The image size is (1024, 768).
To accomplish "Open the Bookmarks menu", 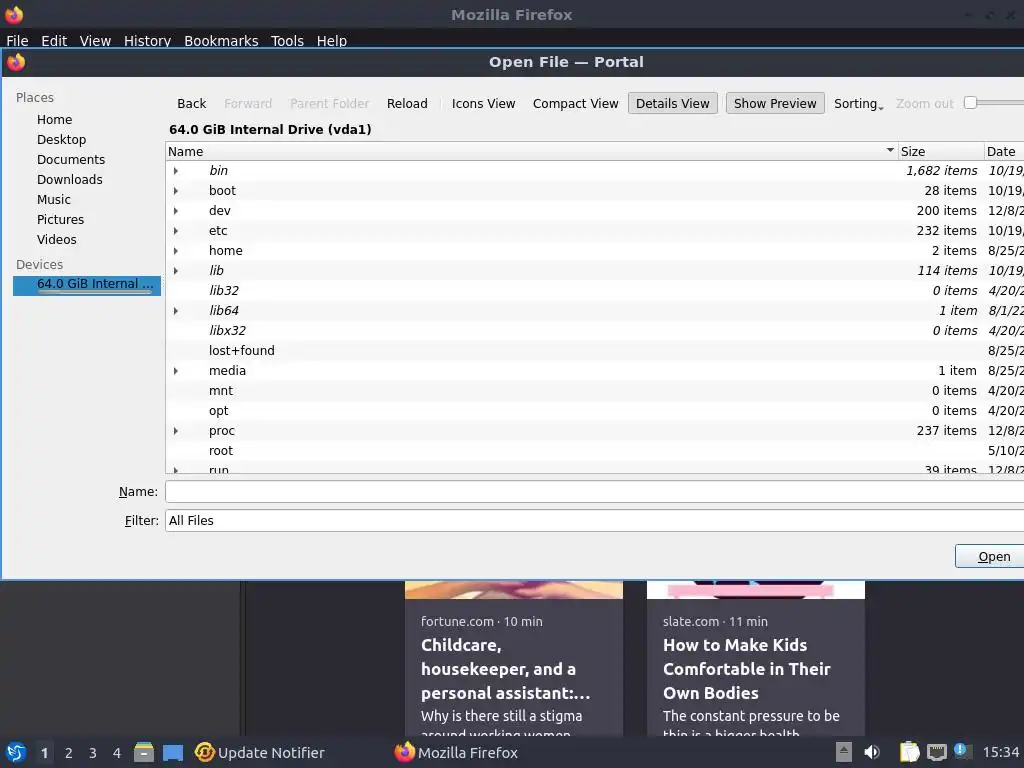I will 221,40.
